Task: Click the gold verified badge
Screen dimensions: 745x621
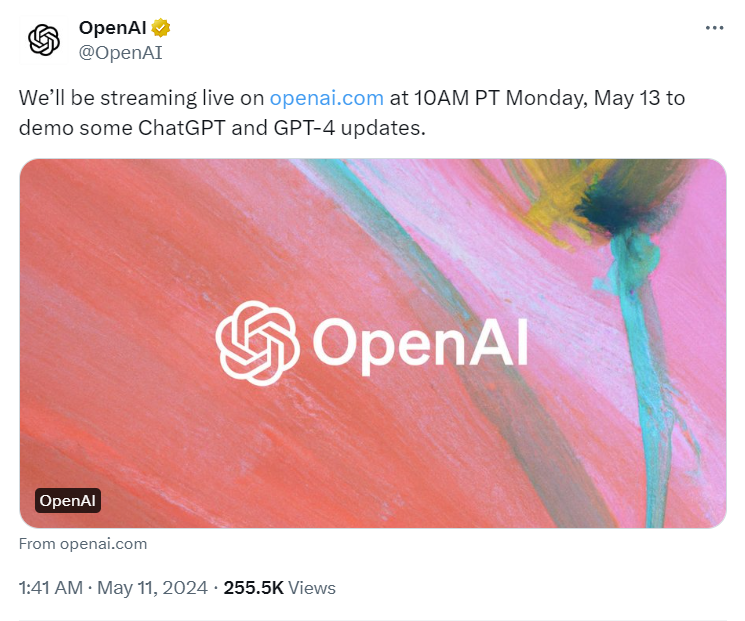Action: click(x=161, y=28)
